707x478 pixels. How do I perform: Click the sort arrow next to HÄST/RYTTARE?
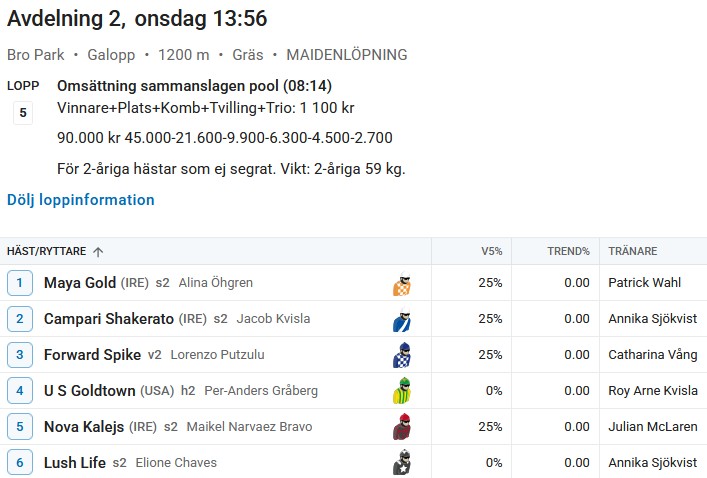(98, 252)
